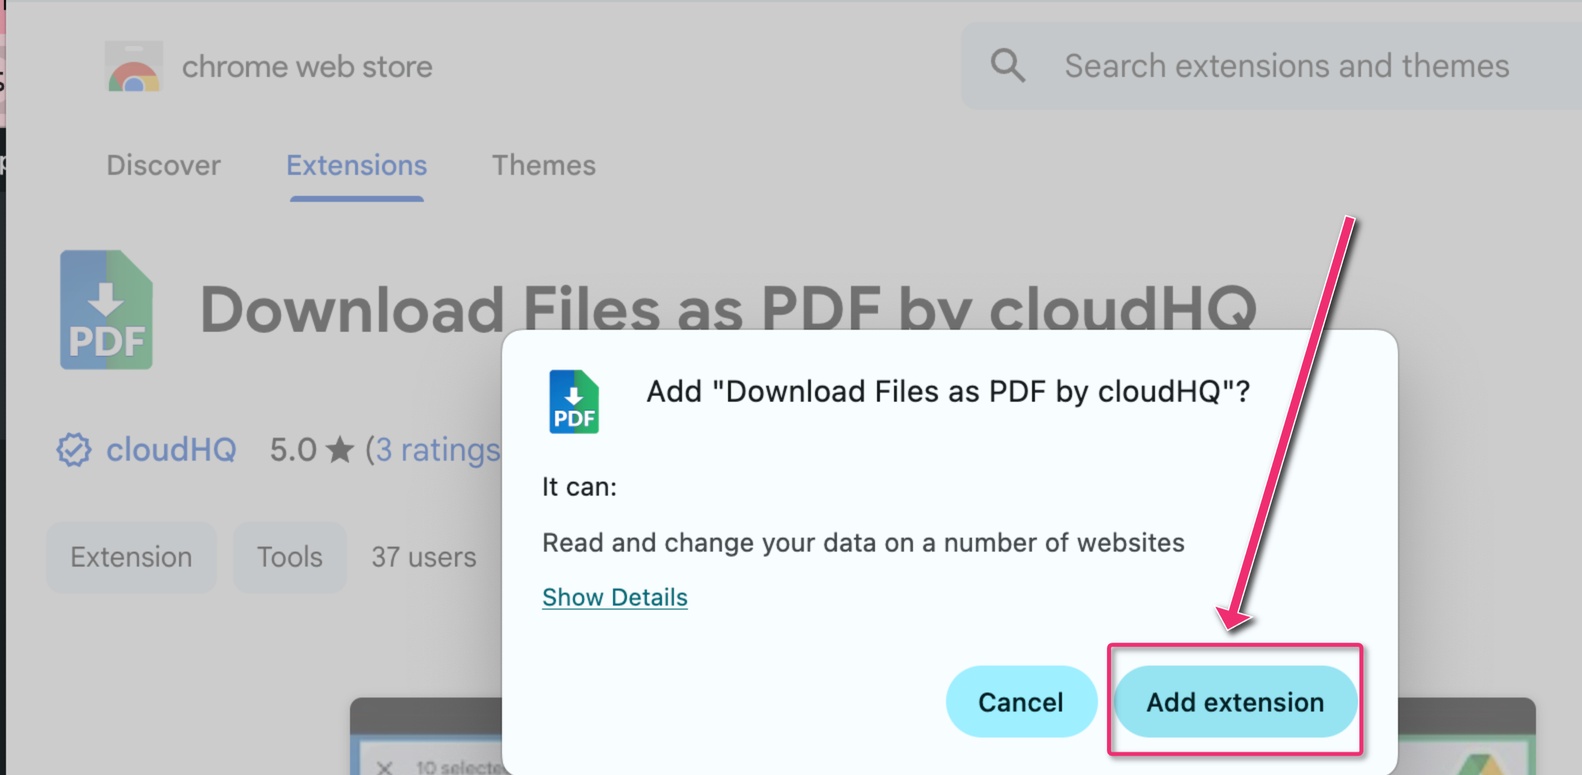Click the verified publisher badge beside cloudHQ
1582x775 pixels.
tap(73, 450)
